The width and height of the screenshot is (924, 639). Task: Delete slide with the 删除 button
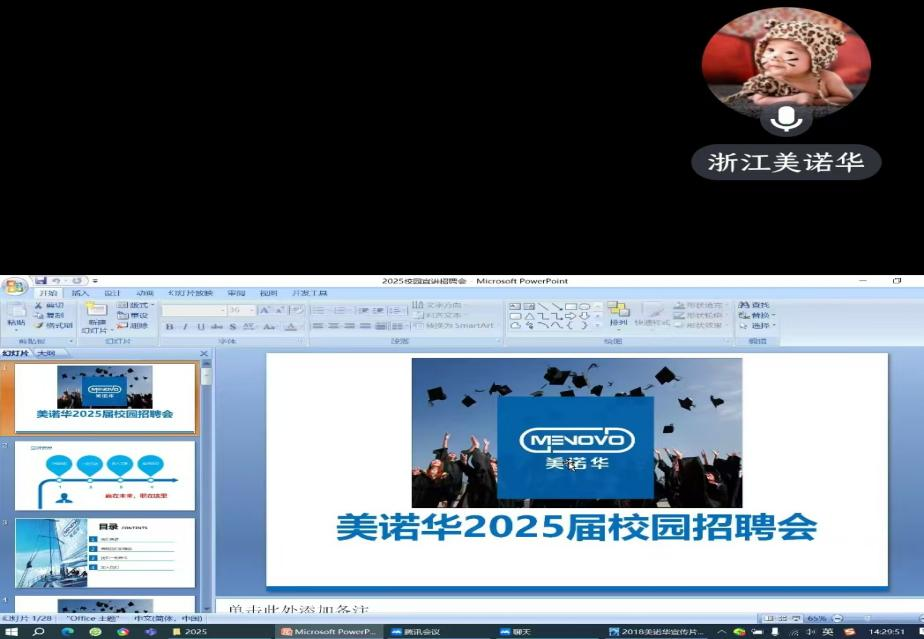click(x=133, y=325)
